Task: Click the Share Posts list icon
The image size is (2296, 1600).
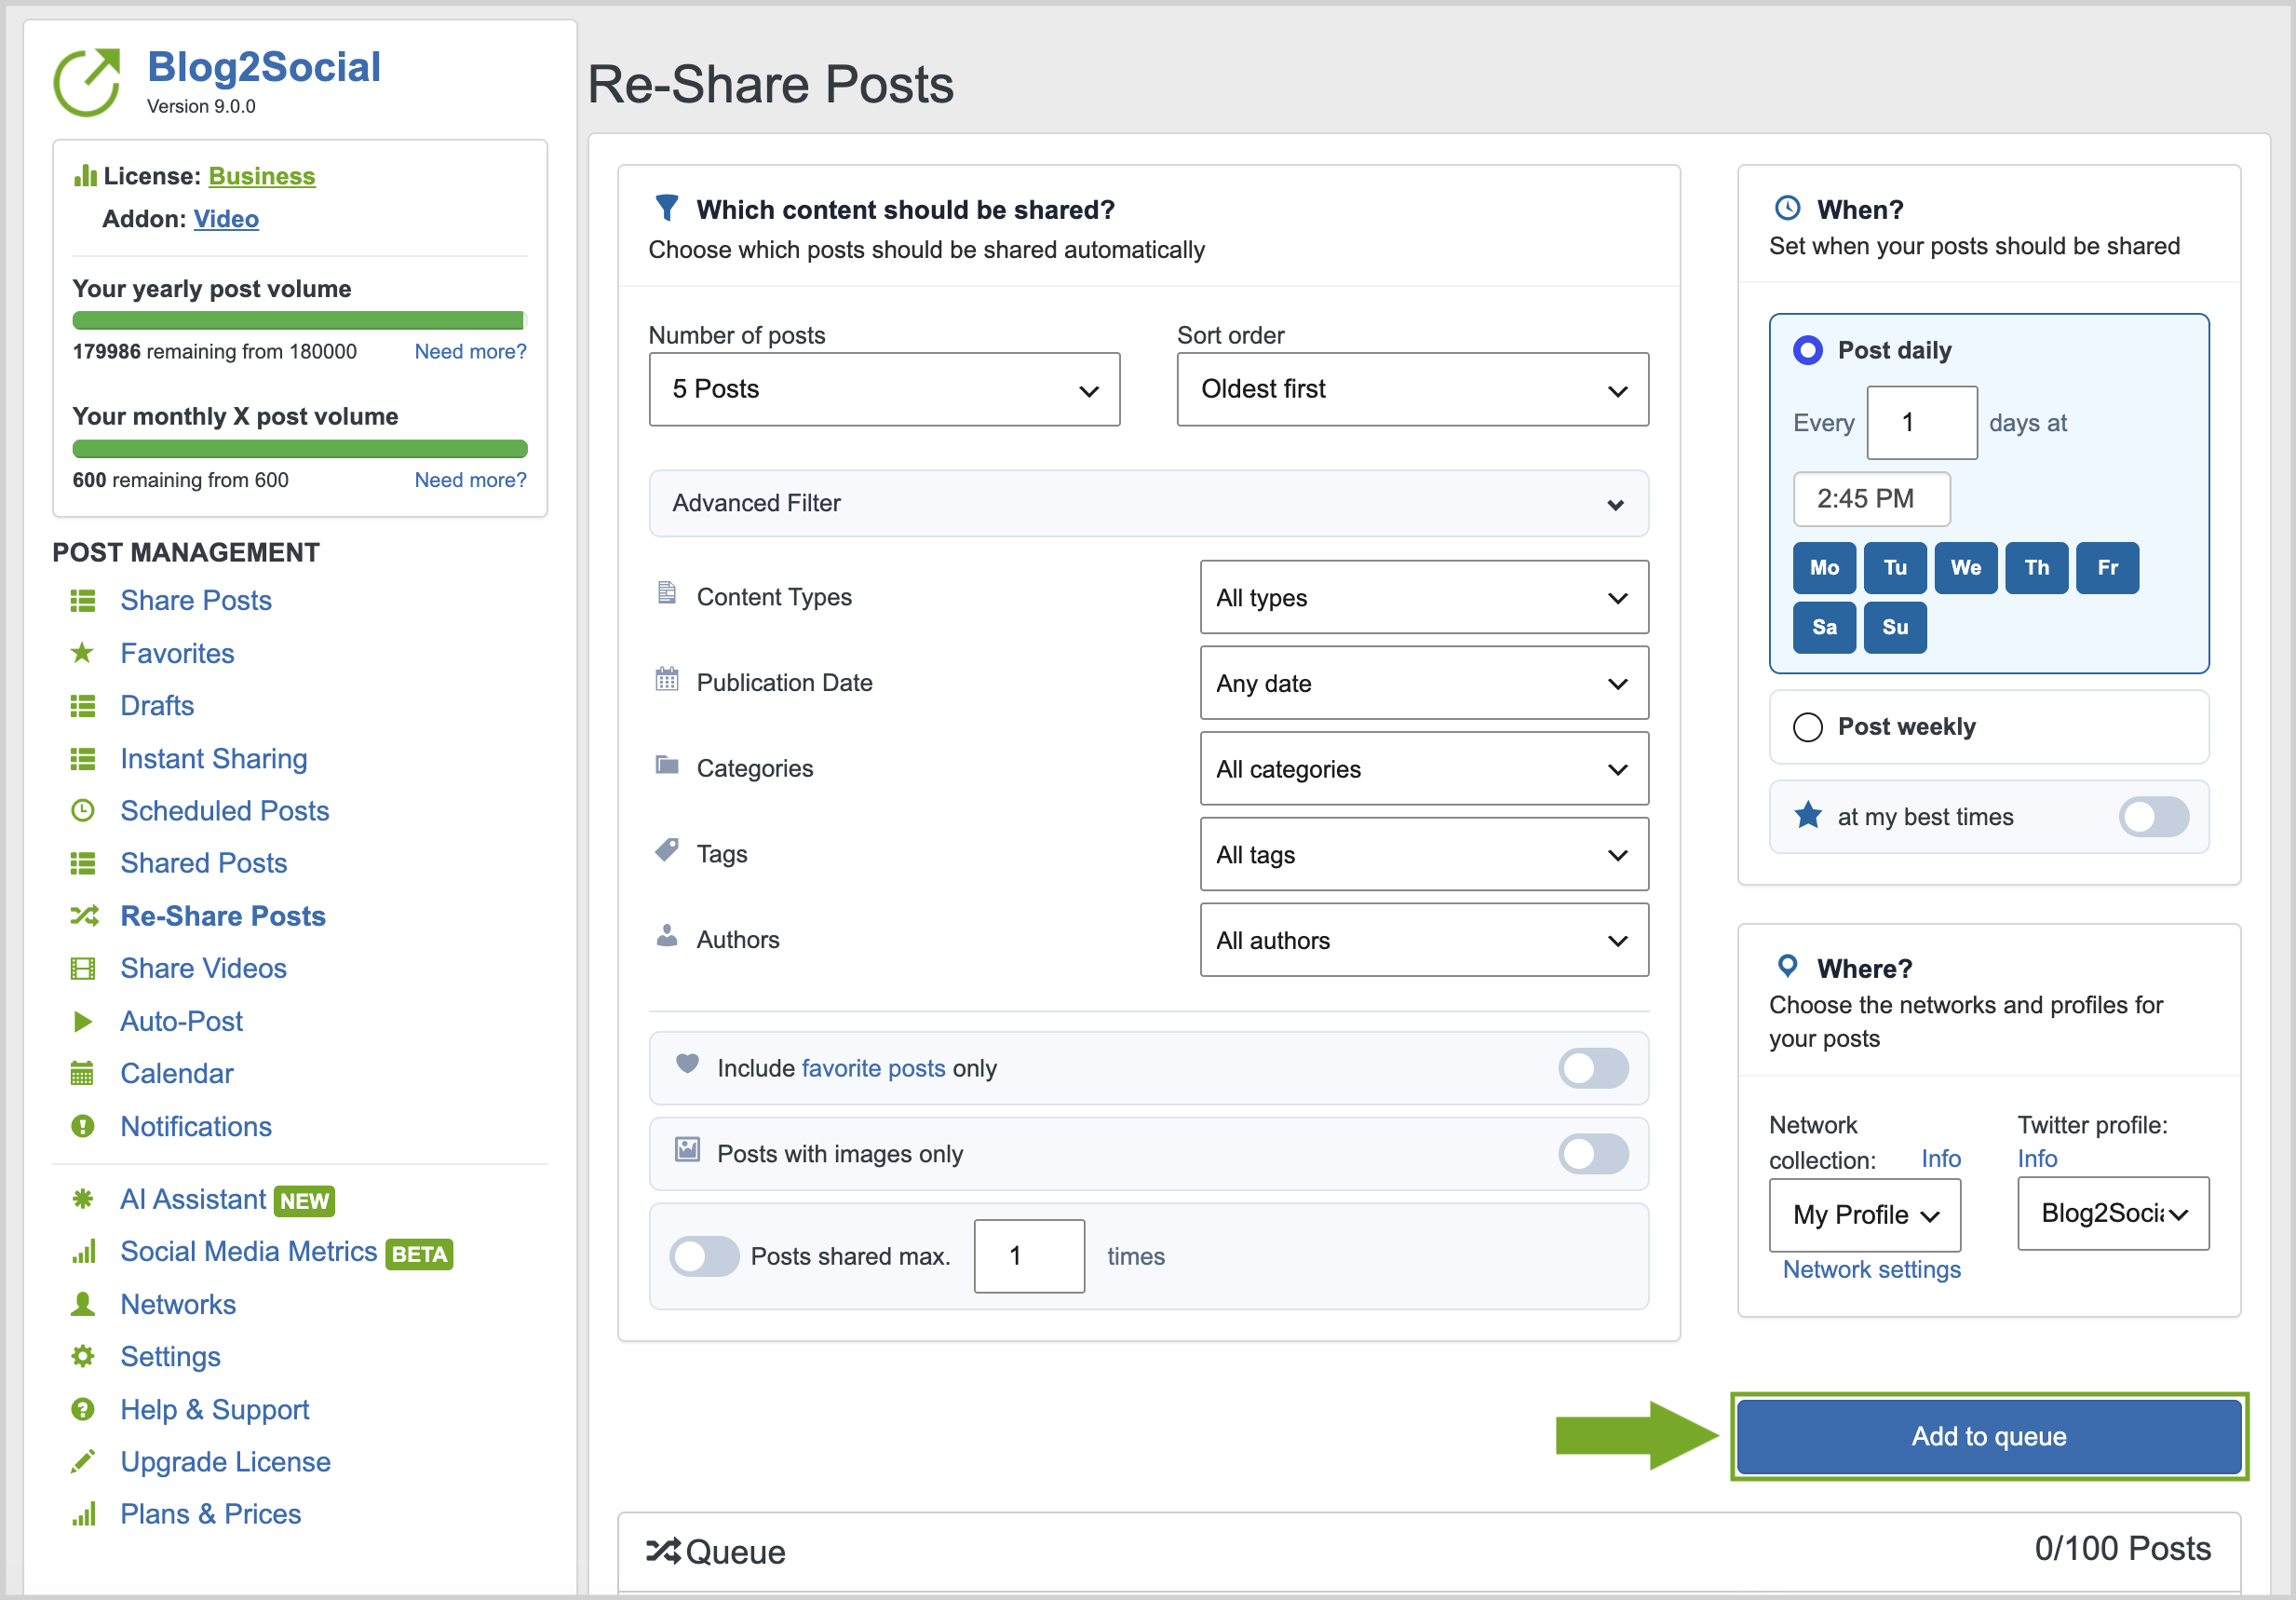Action: click(x=83, y=601)
